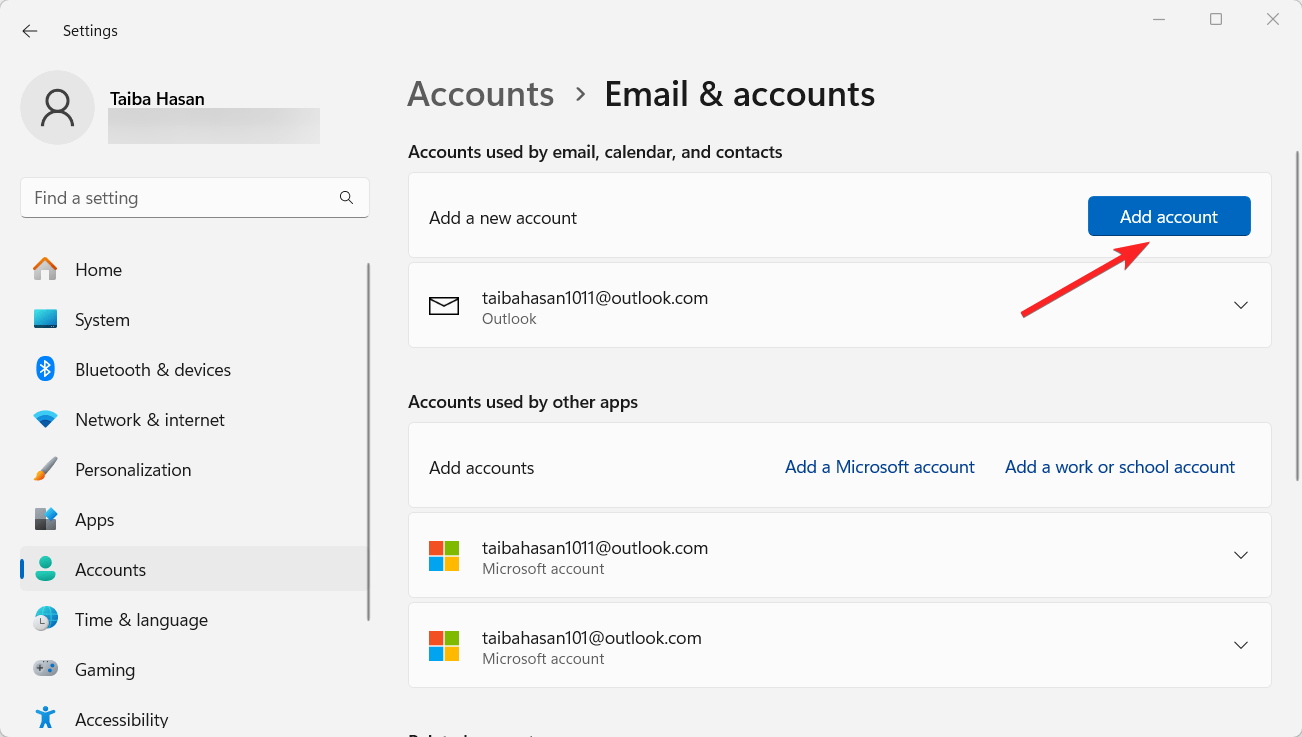Select the System monitor icon
This screenshot has height=737, width=1302.
[x=45, y=320]
